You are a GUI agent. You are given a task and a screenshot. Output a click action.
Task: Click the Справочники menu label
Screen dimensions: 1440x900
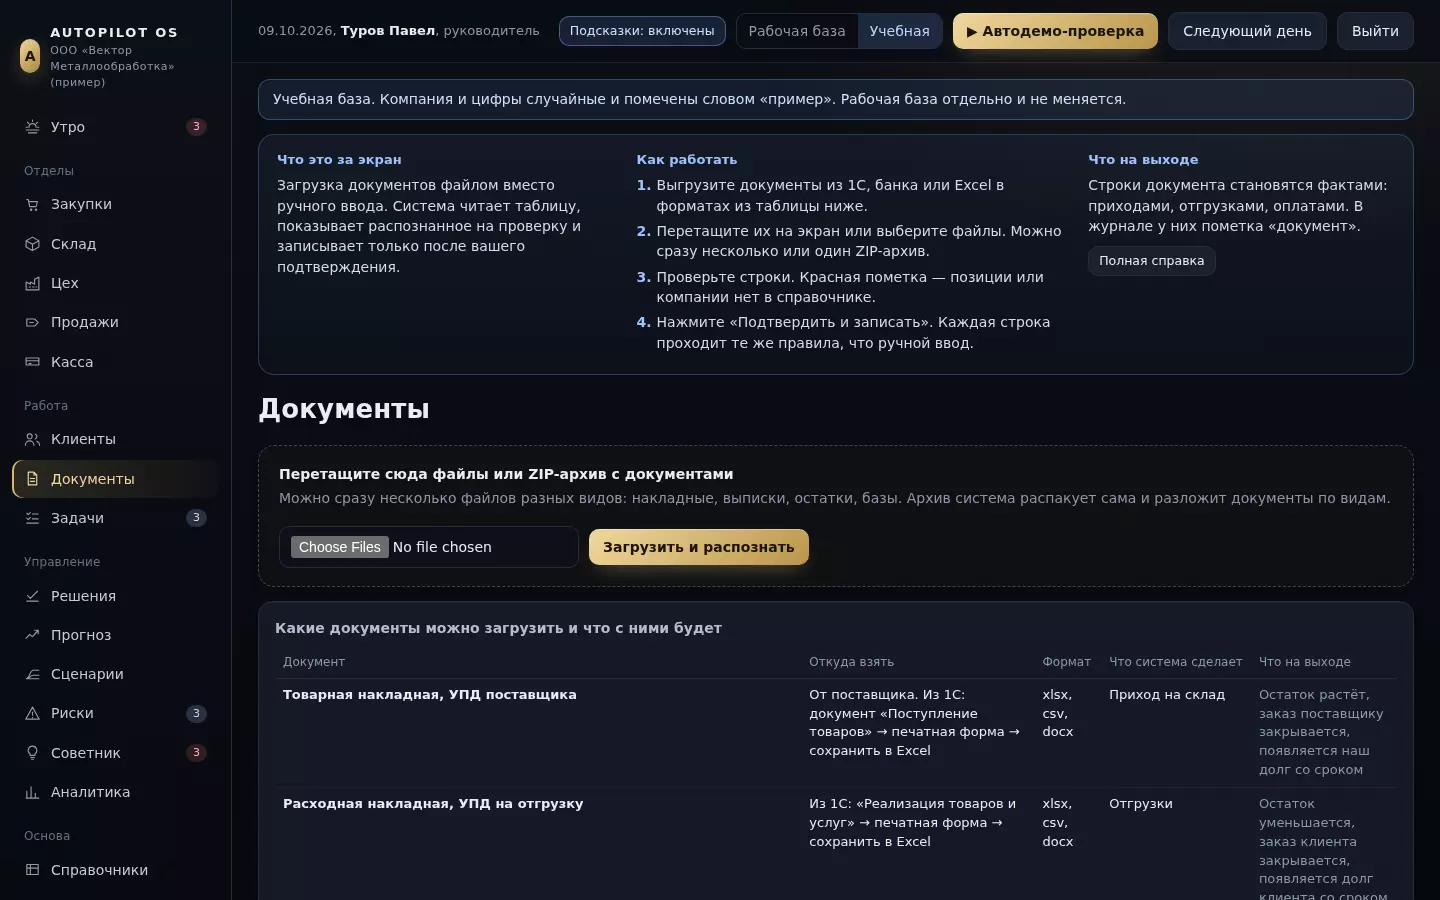99,870
